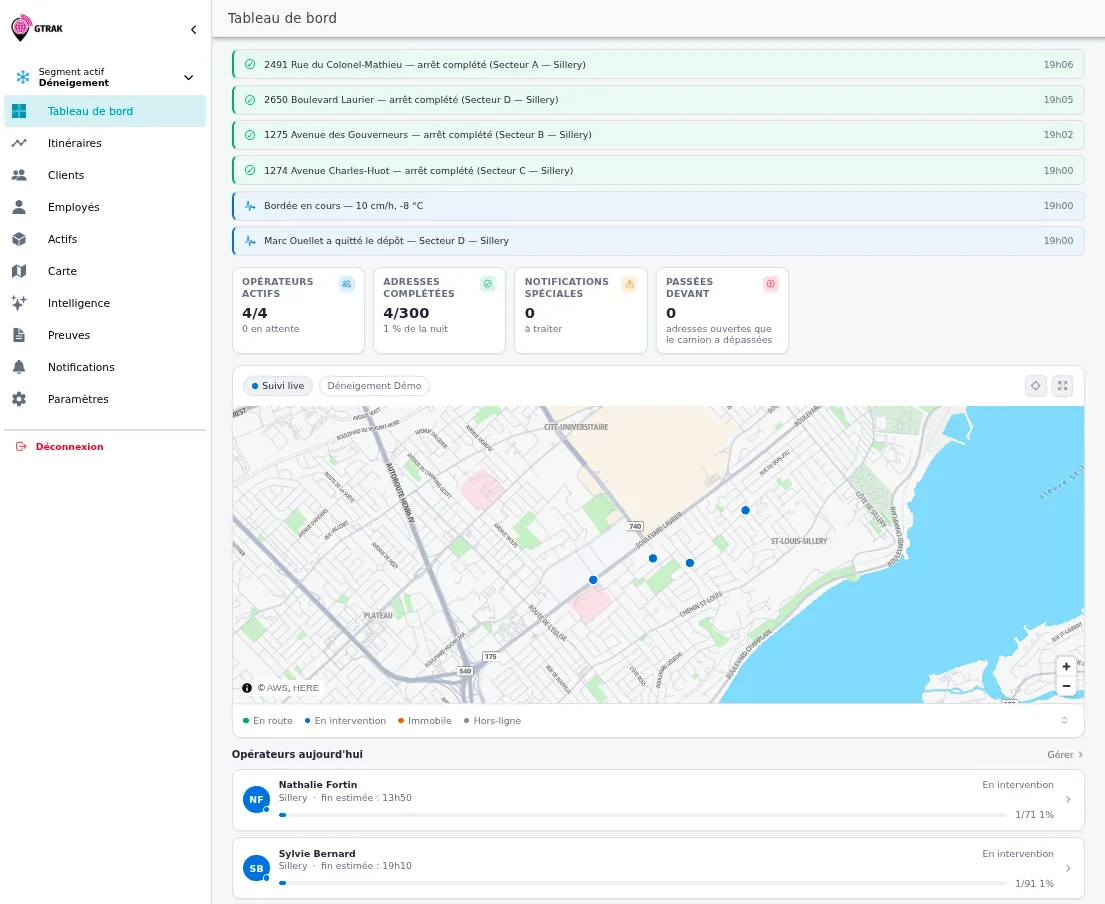The width and height of the screenshot is (1105, 904).
Task: Click the pulse icon on Bordée en cours alert
Action: [x=249, y=206]
